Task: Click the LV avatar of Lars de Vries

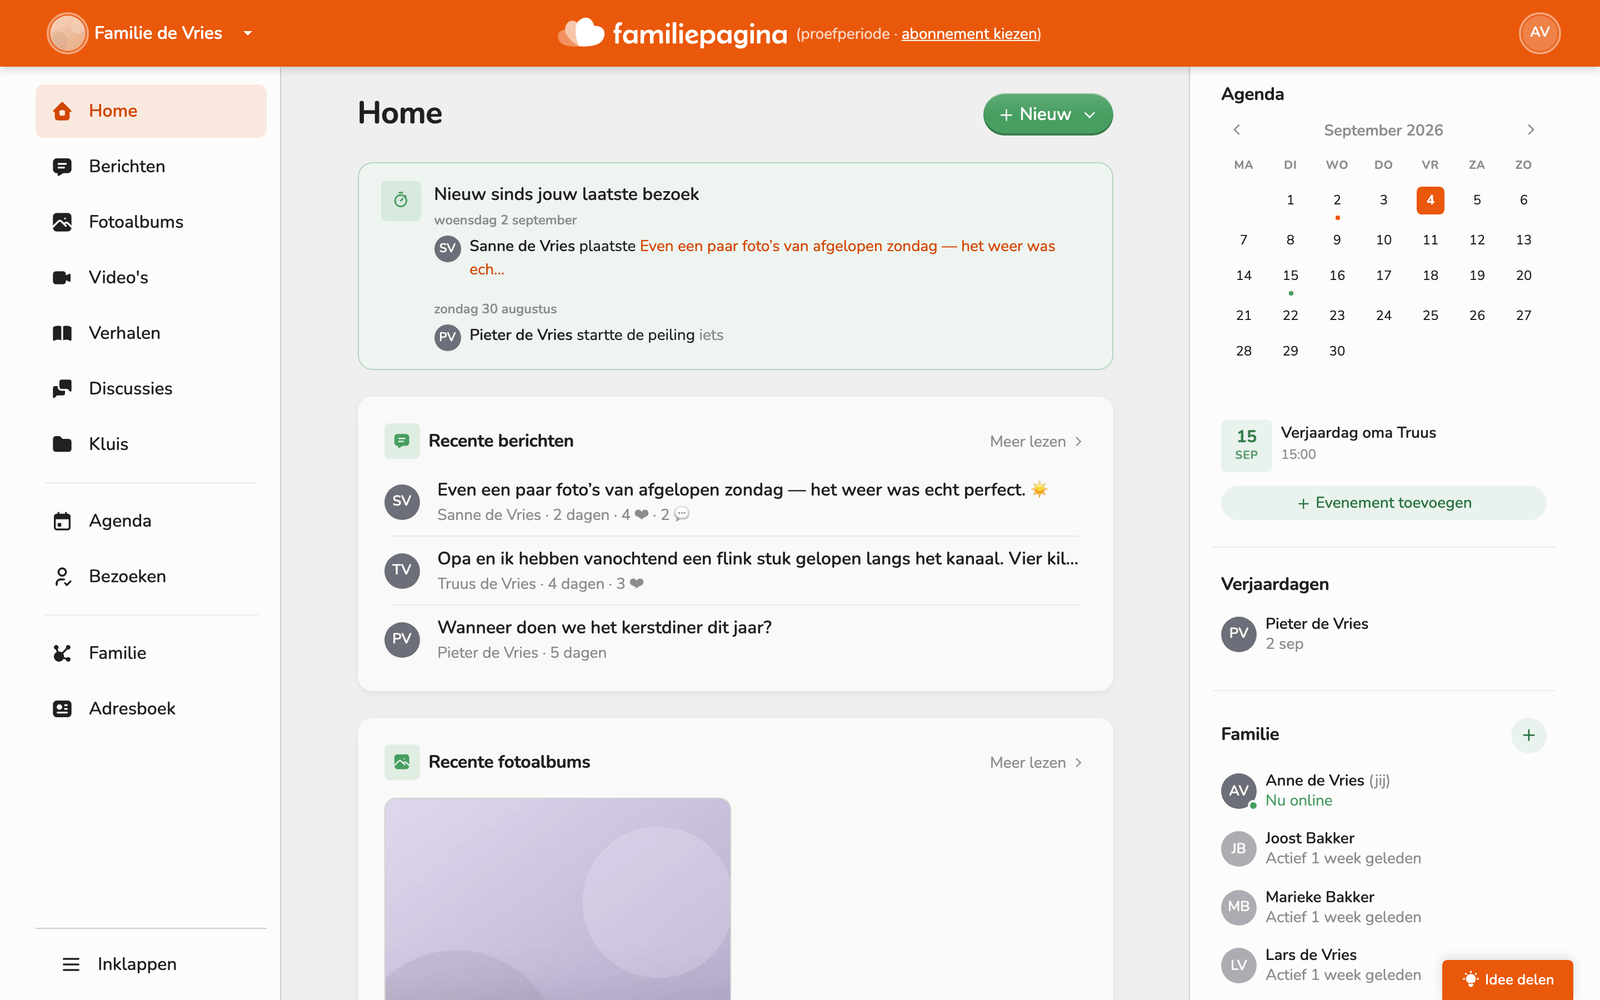Action: click(x=1239, y=965)
